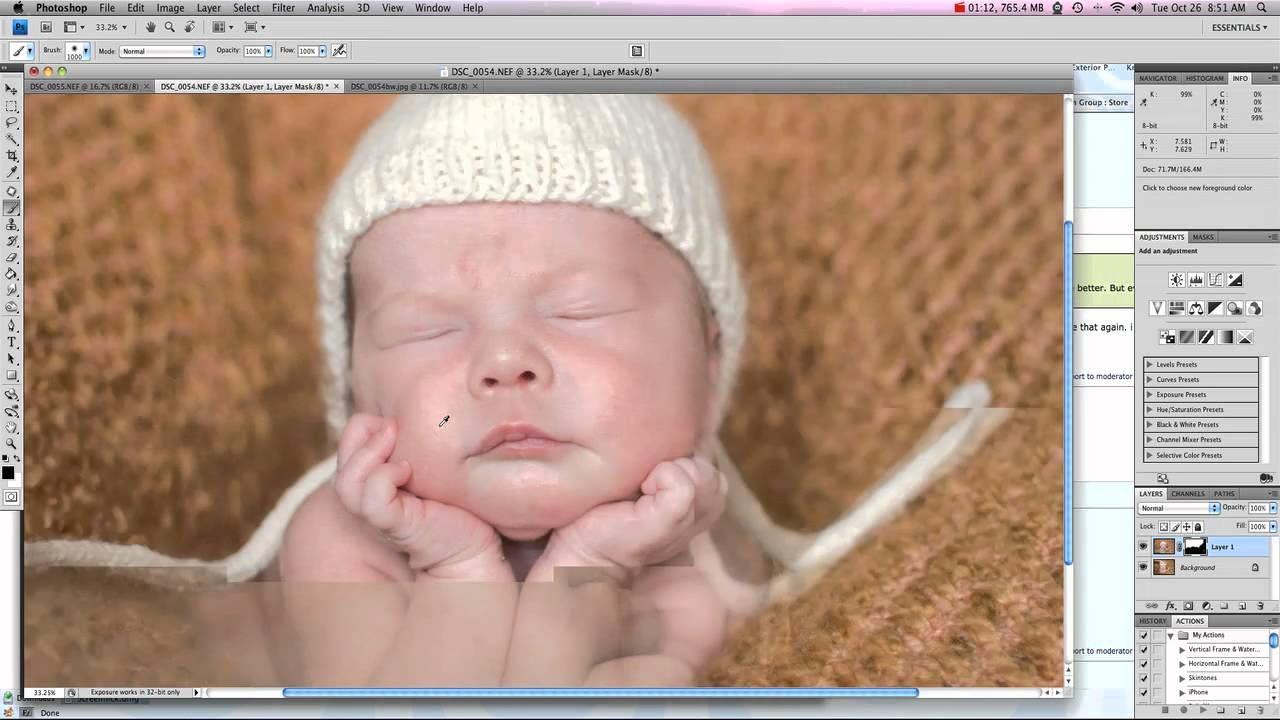Select the Hand tool in toolbox
Viewport: 1280px width, 720px height.
click(x=12, y=428)
